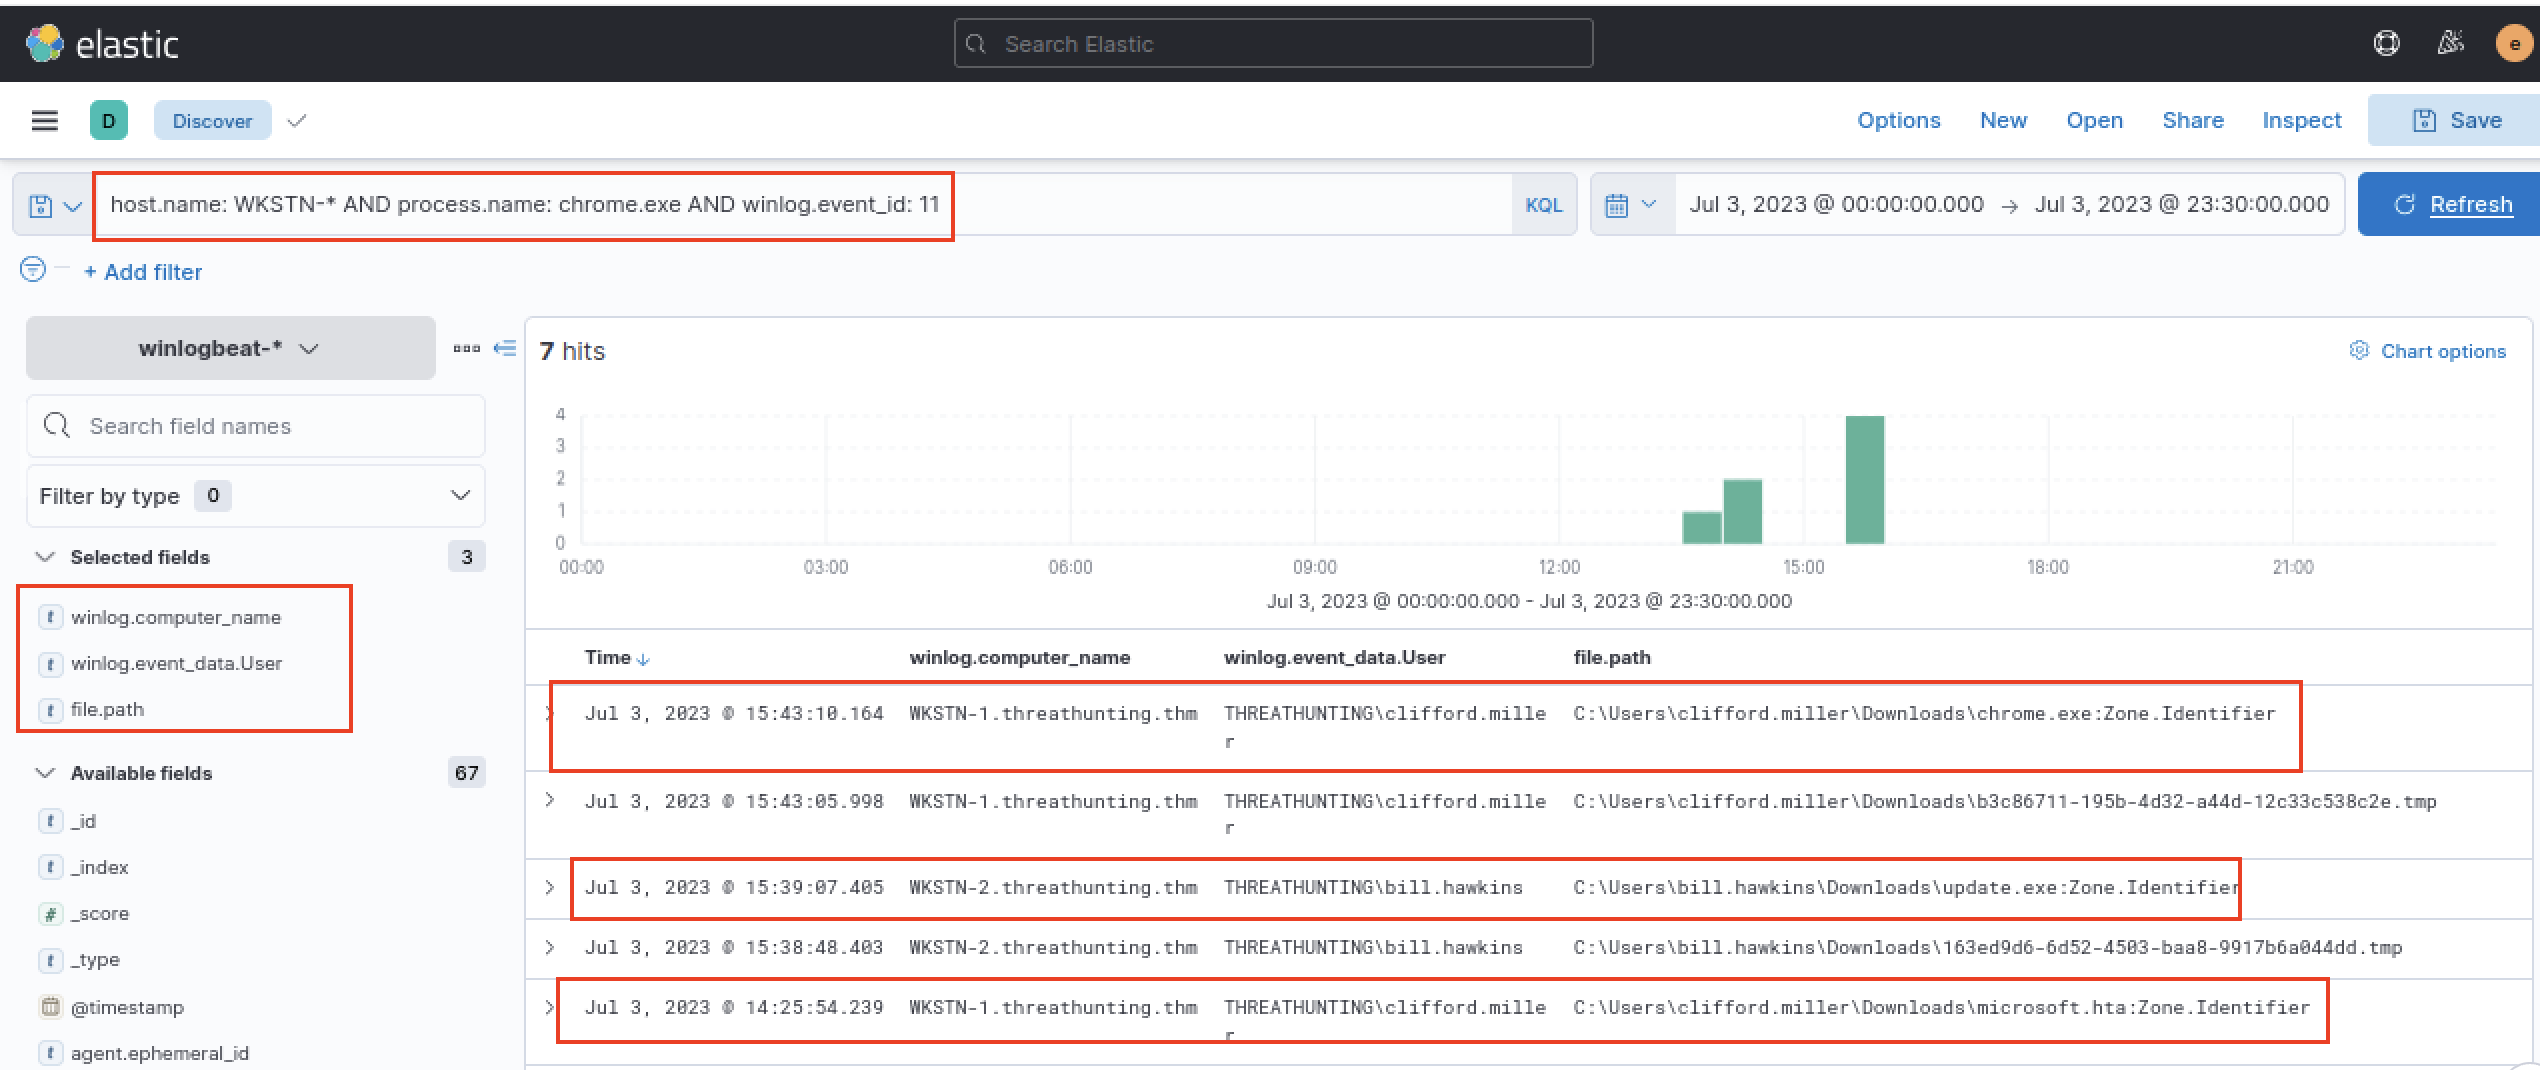2540x1070 pixels.
Task: Select the winlog.event_data.User selected field
Action: click(176, 663)
